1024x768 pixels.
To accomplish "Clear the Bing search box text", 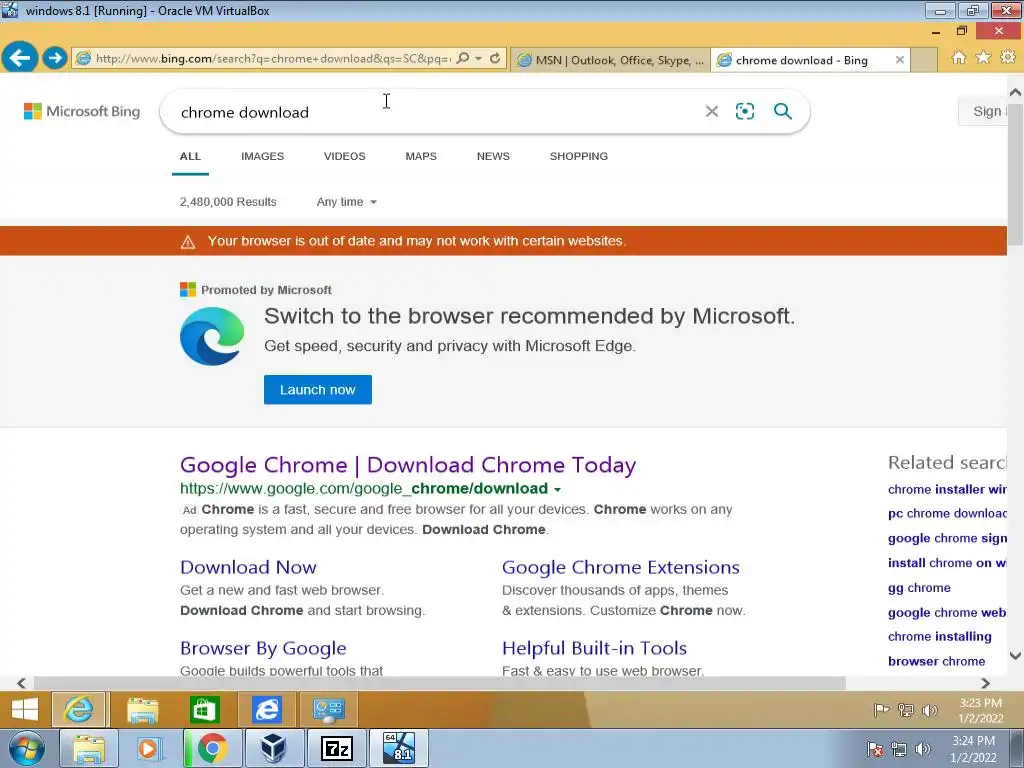I will (712, 112).
